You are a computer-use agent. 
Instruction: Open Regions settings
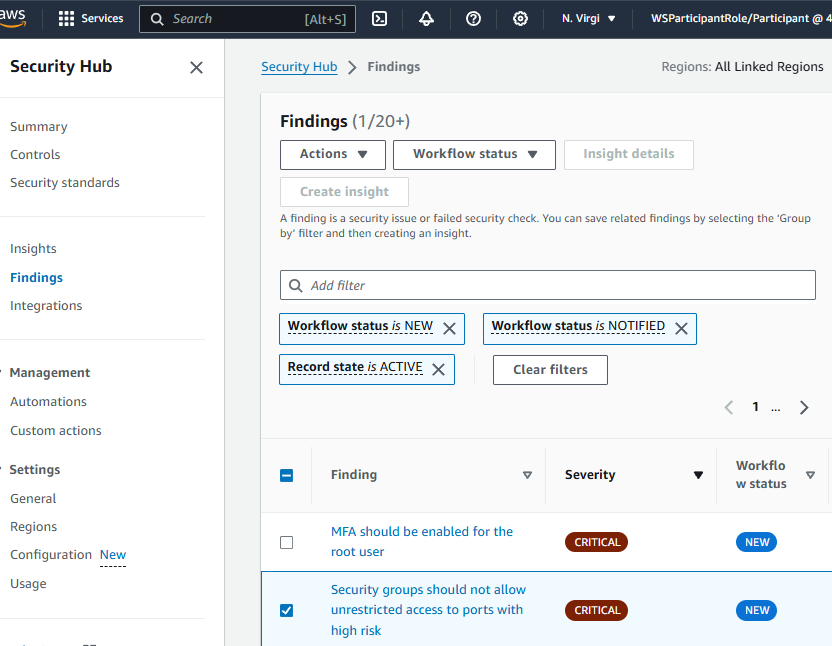tap(33, 527)
